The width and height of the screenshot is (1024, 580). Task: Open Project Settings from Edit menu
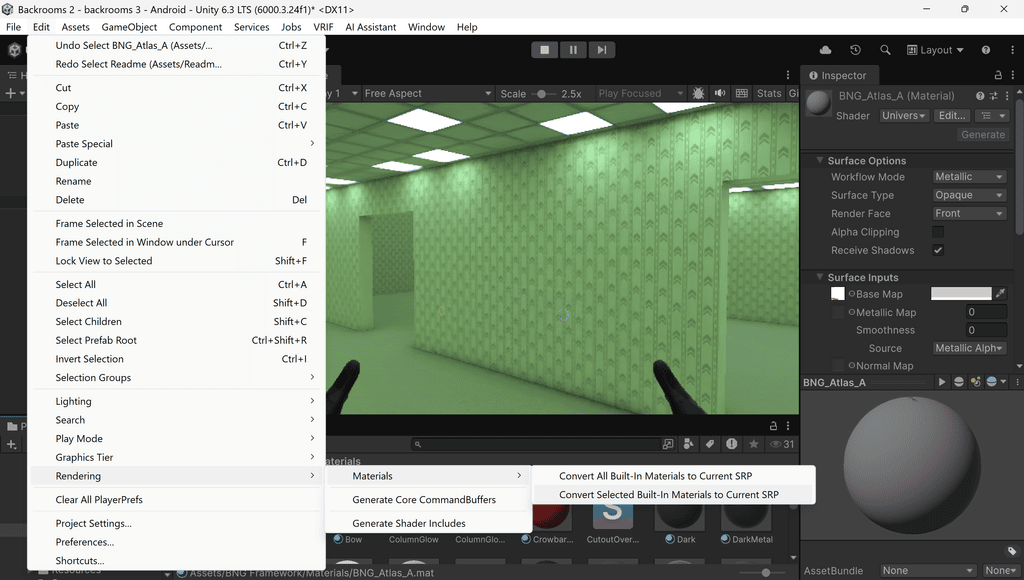(x=176, y=523)
